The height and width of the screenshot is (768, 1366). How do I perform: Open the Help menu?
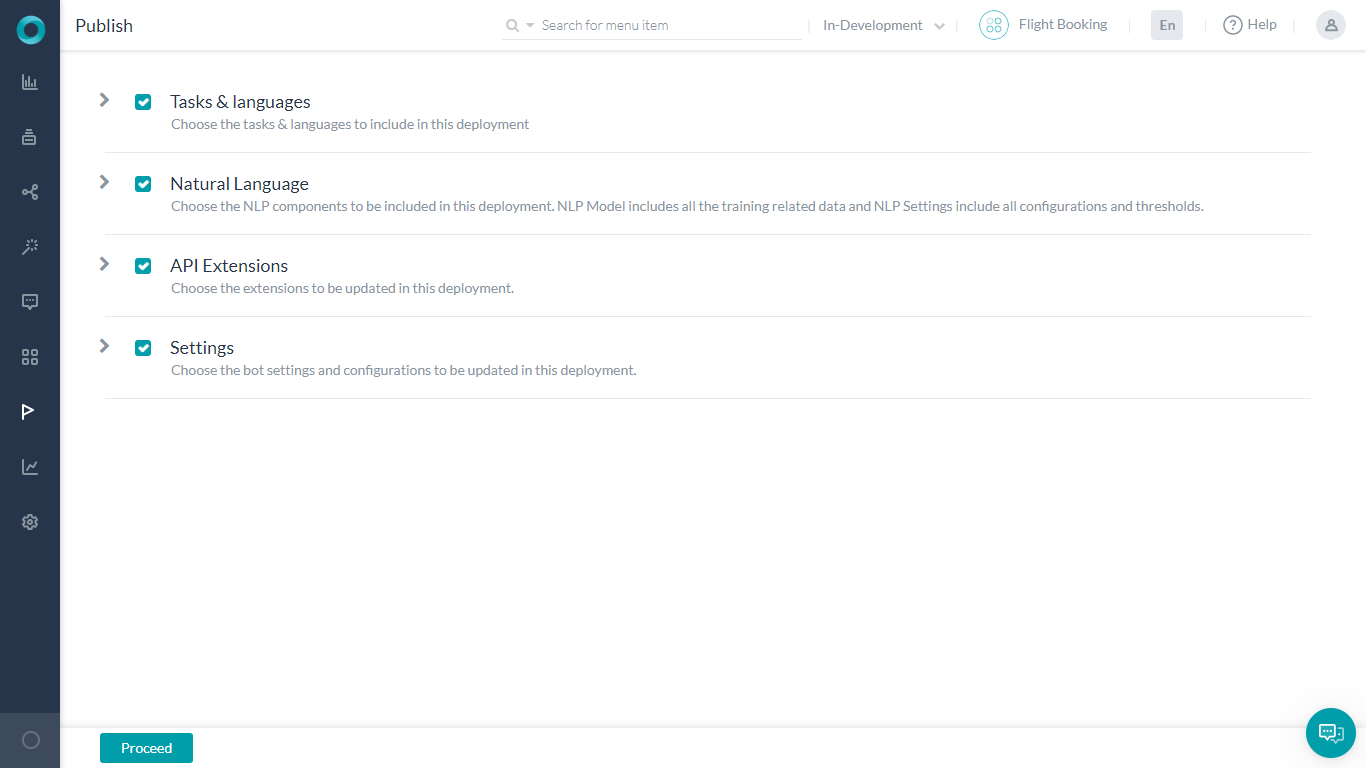1249,24
